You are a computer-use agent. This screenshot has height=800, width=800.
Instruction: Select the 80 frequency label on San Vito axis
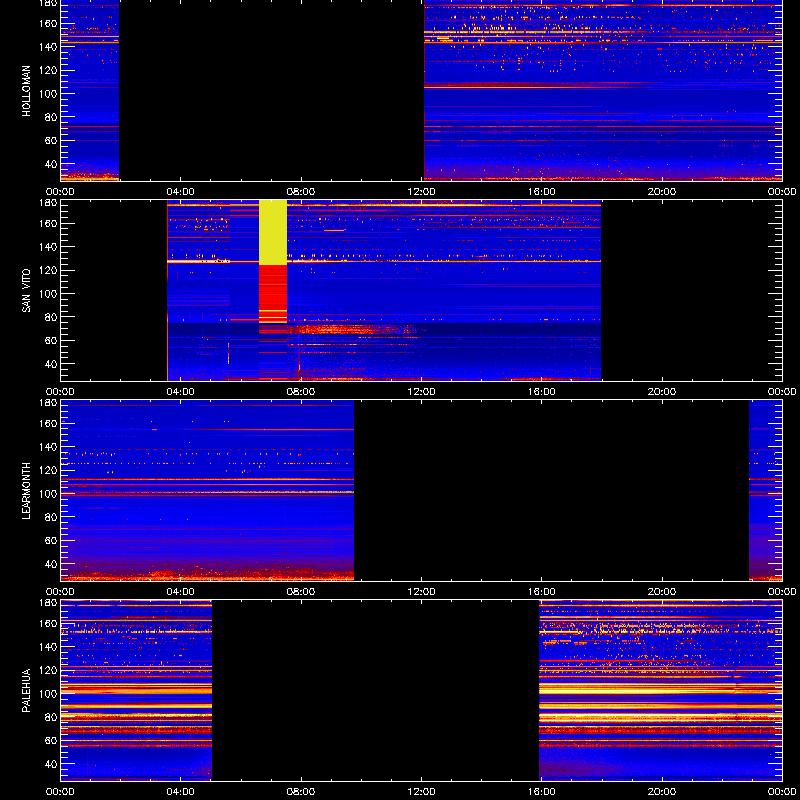[x=51, y=317]
